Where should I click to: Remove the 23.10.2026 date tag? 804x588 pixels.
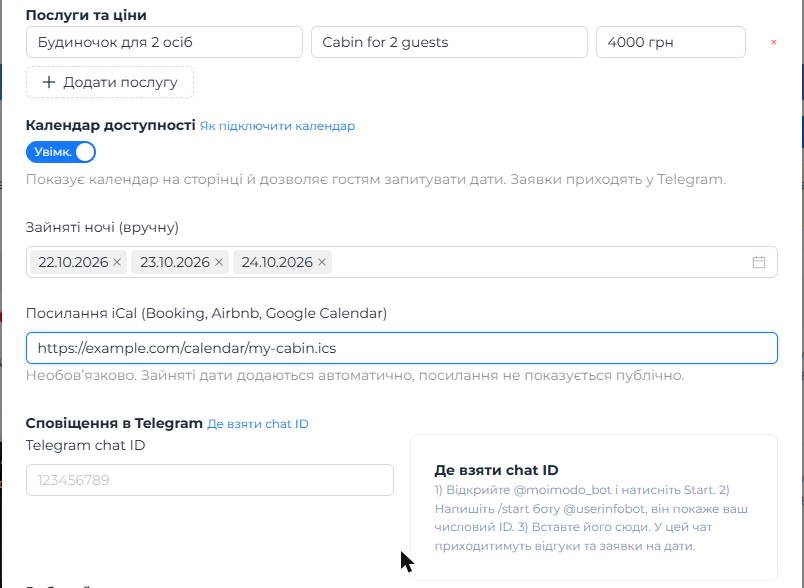219,262
